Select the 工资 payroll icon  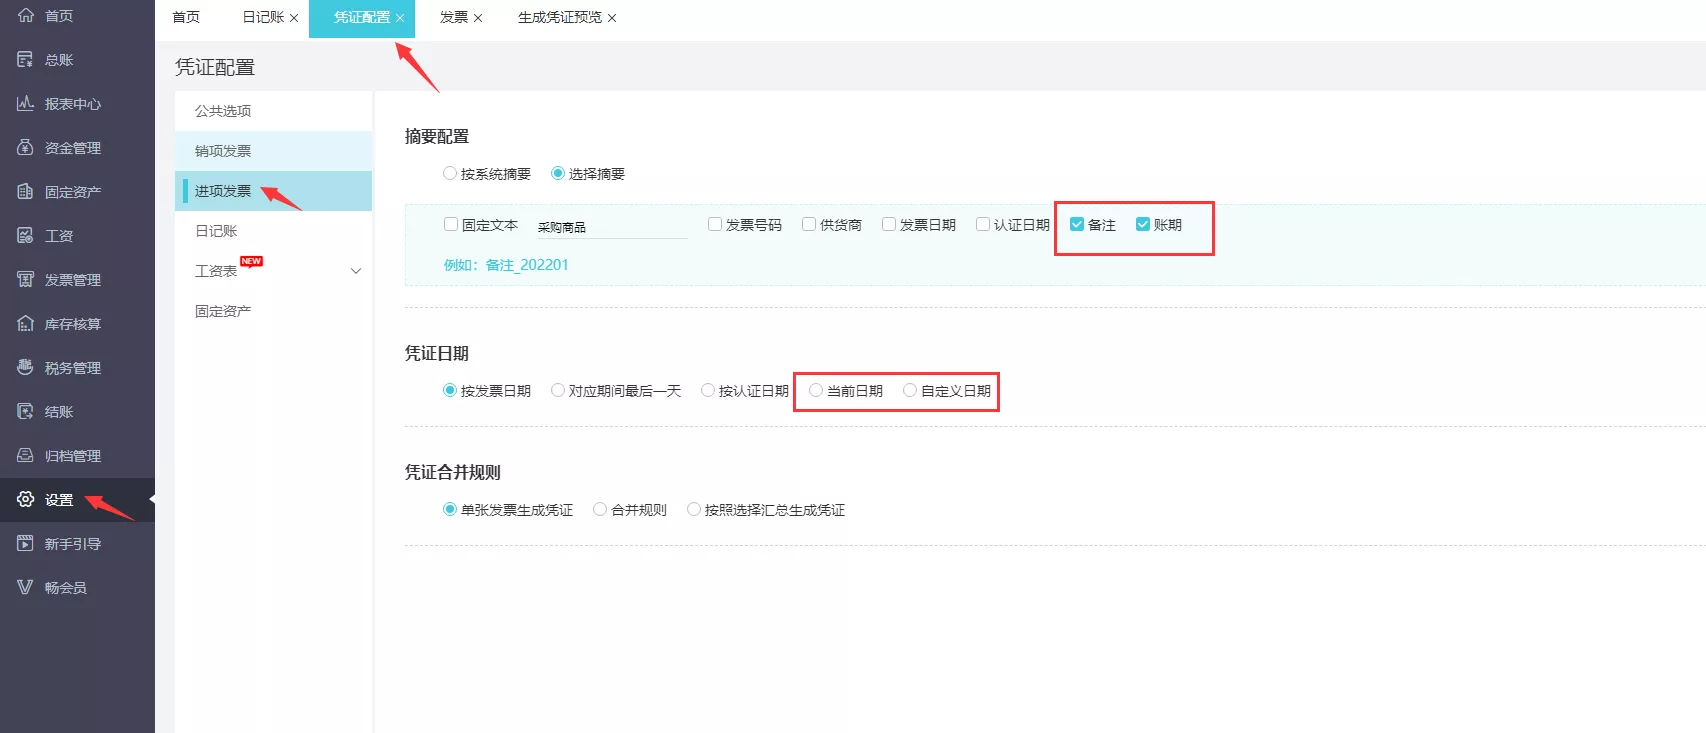pos(26,235)
